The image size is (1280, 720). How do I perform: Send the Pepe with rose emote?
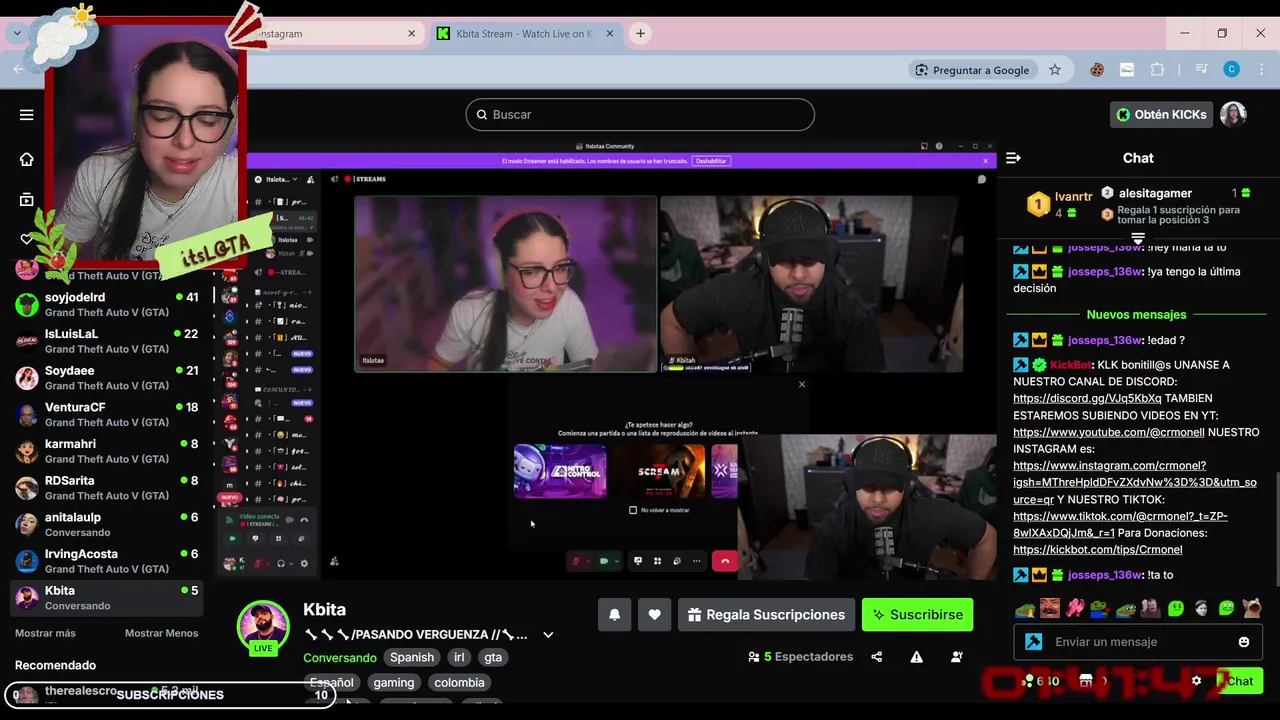point(1100,608)
